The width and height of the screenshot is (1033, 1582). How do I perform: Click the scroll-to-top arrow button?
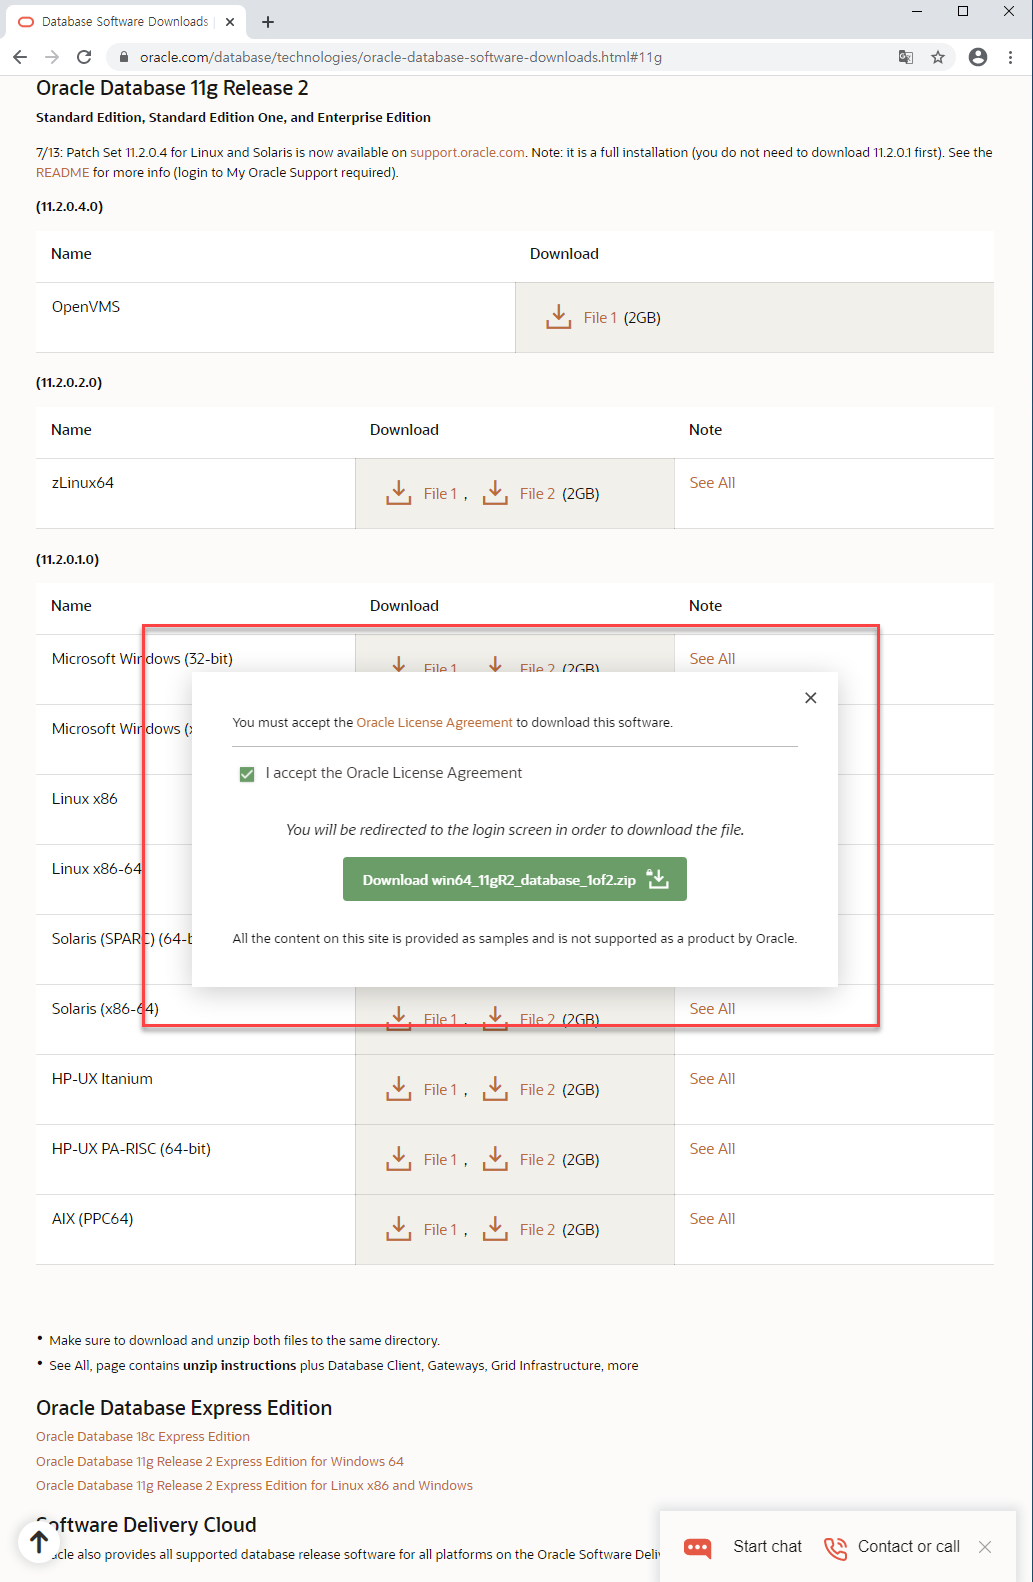39,1542
